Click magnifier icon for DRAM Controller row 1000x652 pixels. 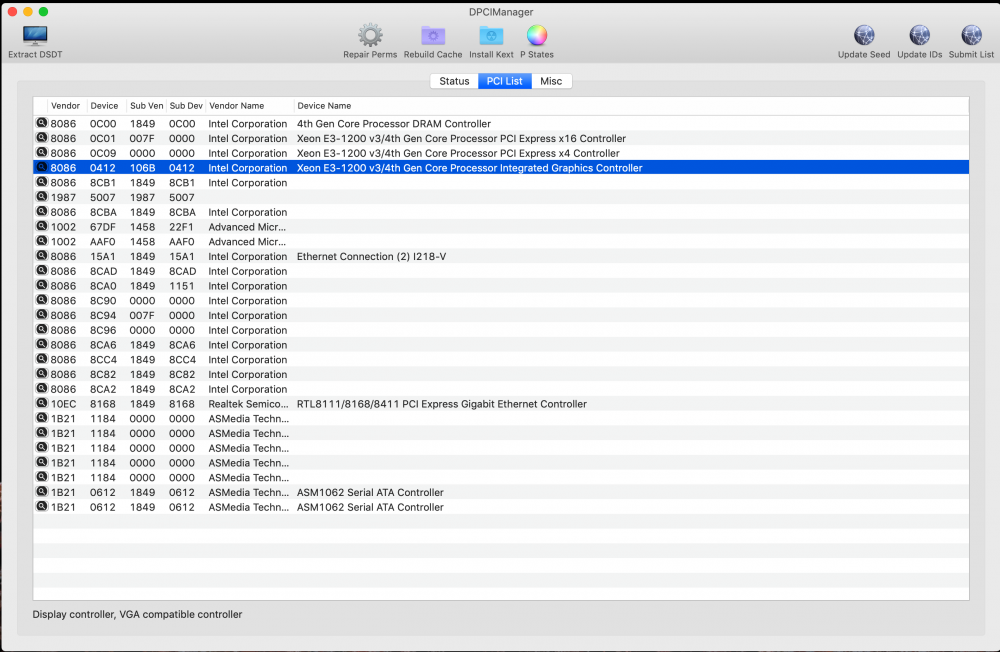41,123
